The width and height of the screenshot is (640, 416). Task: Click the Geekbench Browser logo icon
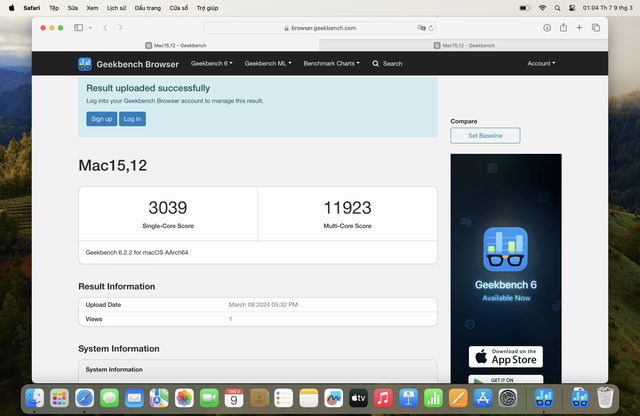(x=85, y=64)
